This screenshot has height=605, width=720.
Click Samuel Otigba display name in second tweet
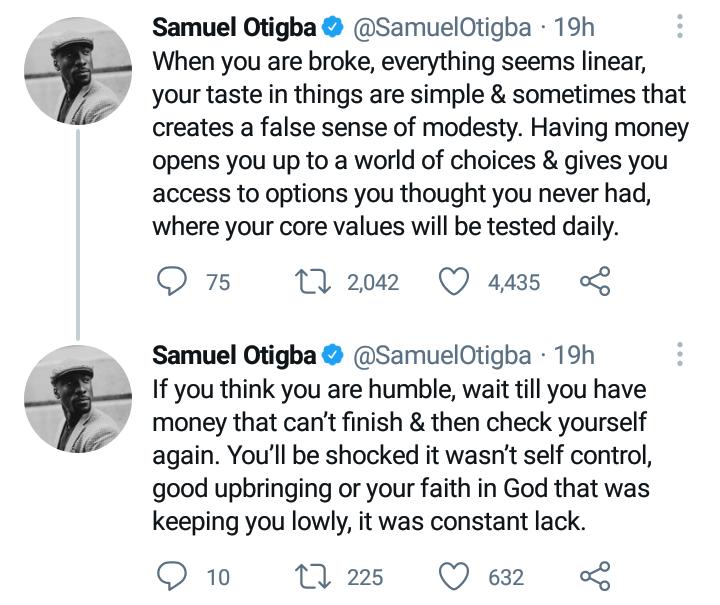[x=234, y=355]
